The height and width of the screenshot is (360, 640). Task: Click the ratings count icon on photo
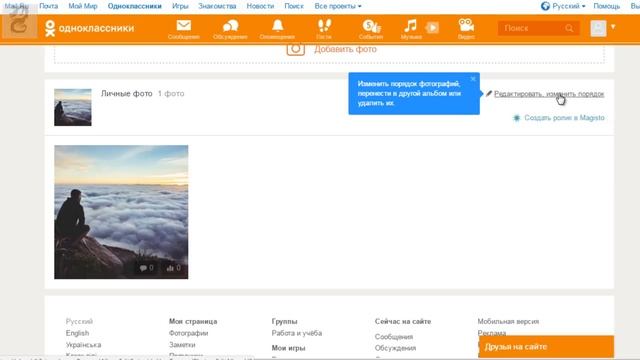[173, 268]
